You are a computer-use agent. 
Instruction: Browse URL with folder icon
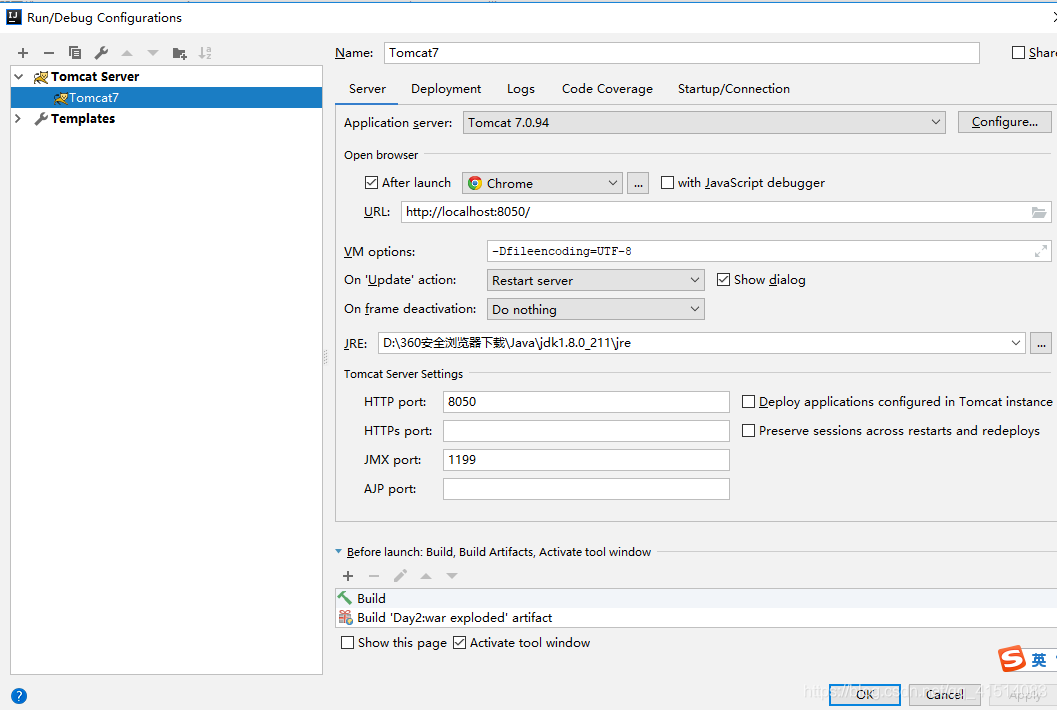(1039, 212)
